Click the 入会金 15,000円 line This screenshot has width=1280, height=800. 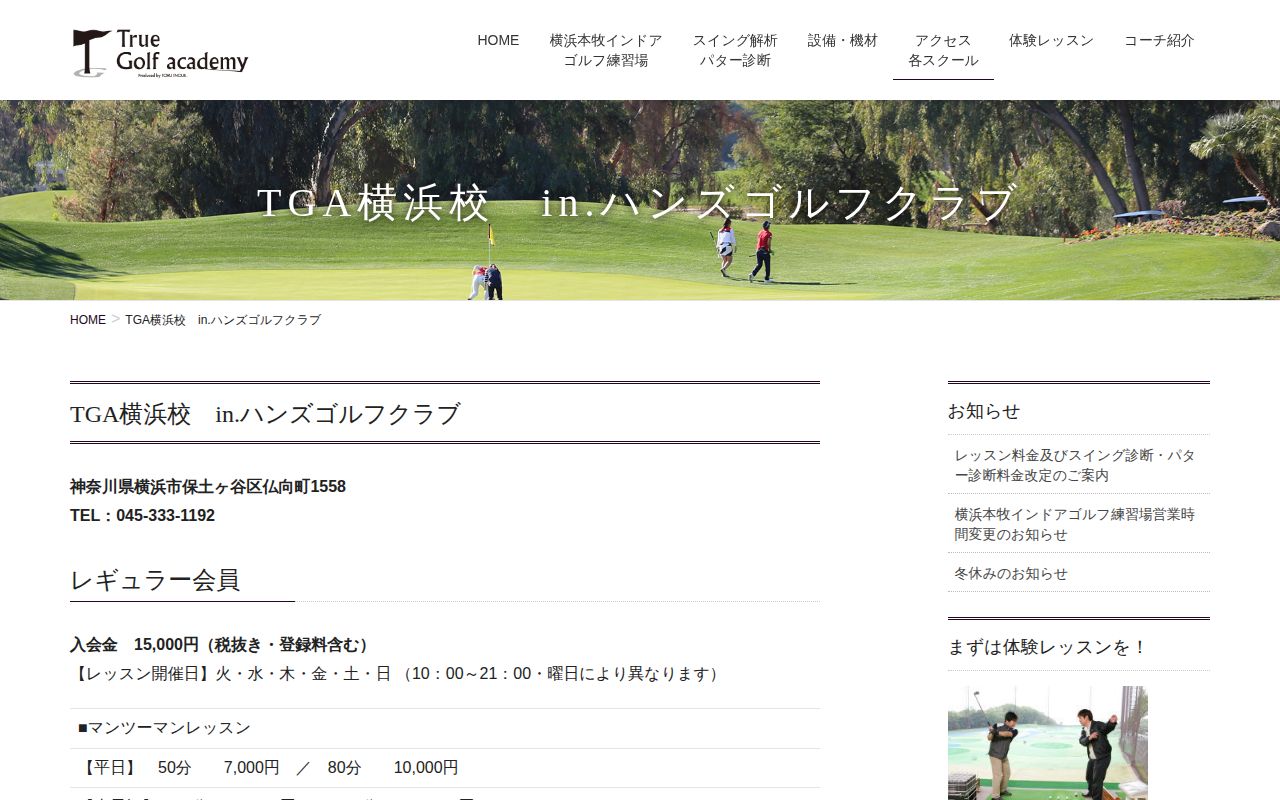[222, 645]
